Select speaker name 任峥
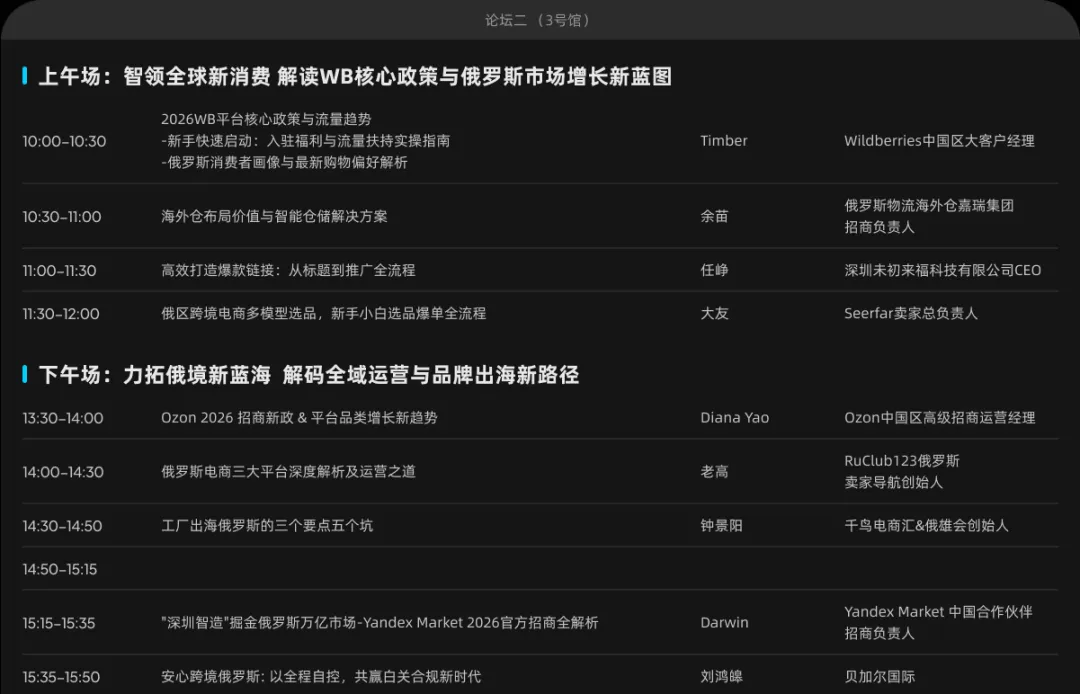The image size is (1080, 694). (714, 270)
